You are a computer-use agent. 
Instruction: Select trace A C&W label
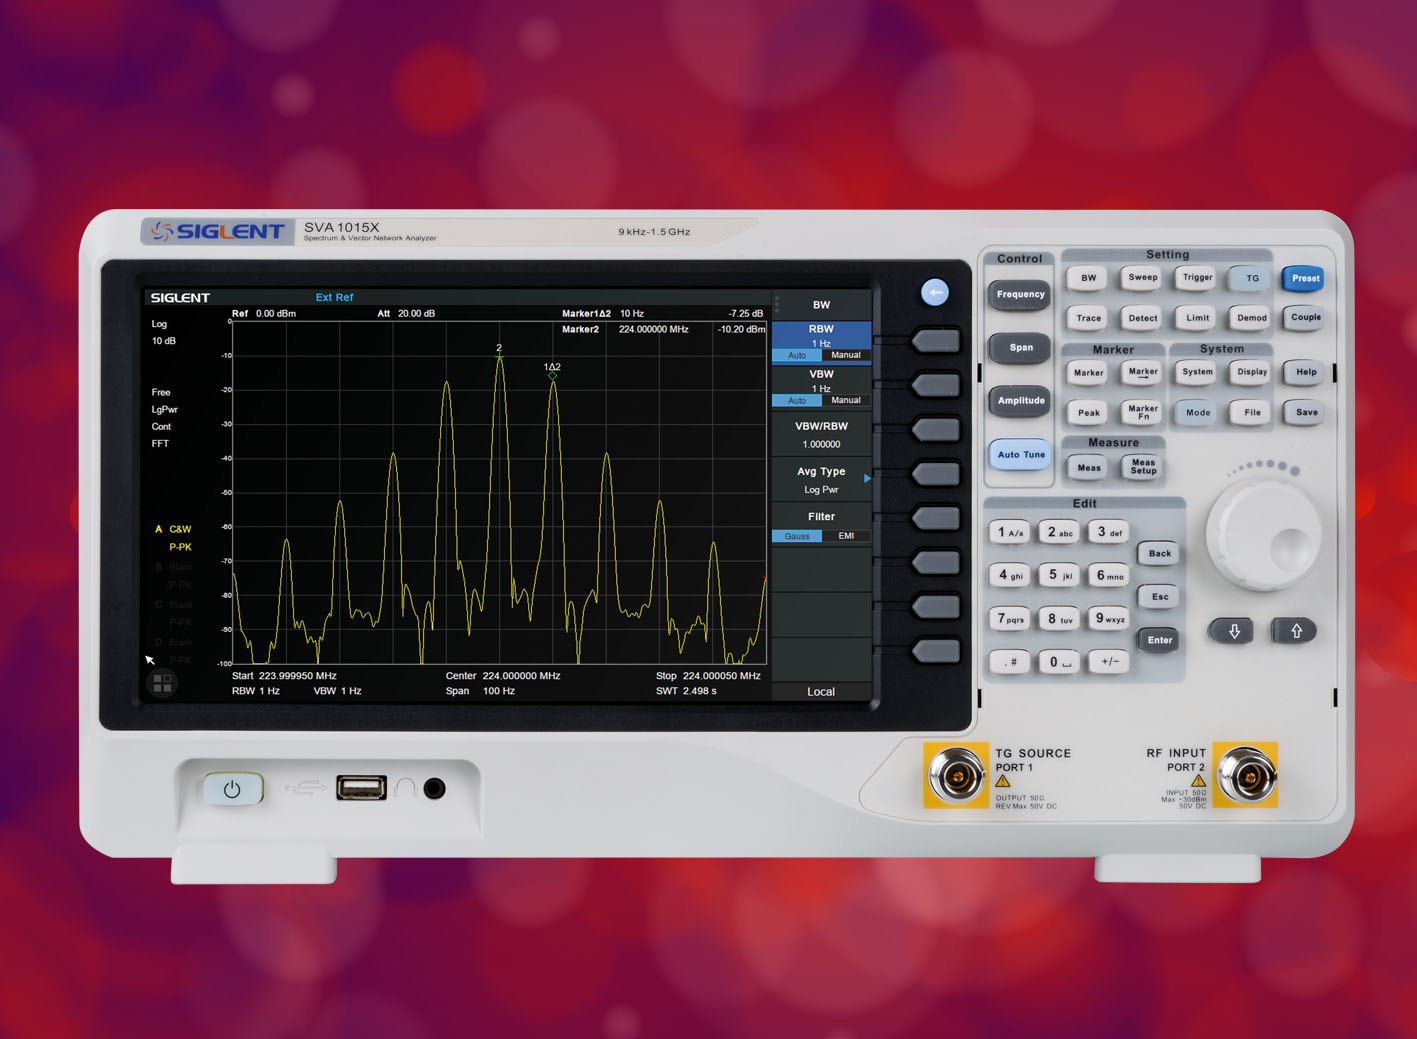[x=173, y=529]
